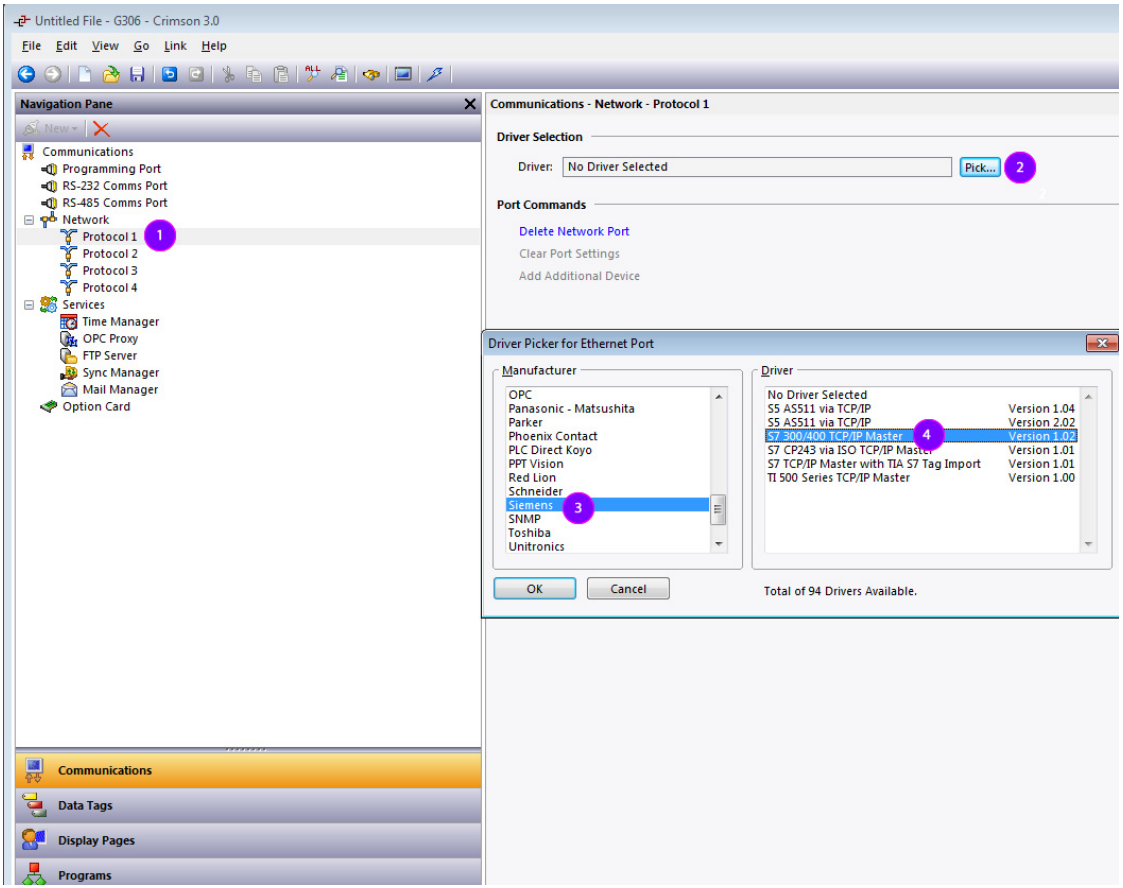
Task: Select Protocol 2 under Network
Action: [x=110, y=254]
